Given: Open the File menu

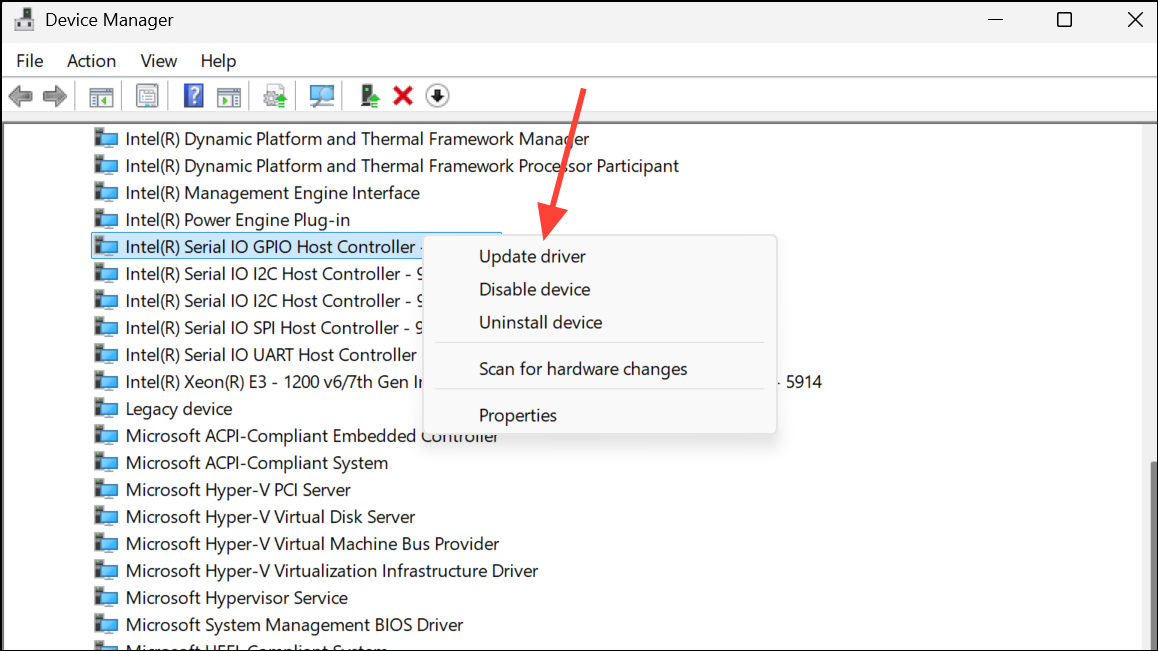Looking at the screenshot, I should [x=29, y=61].
